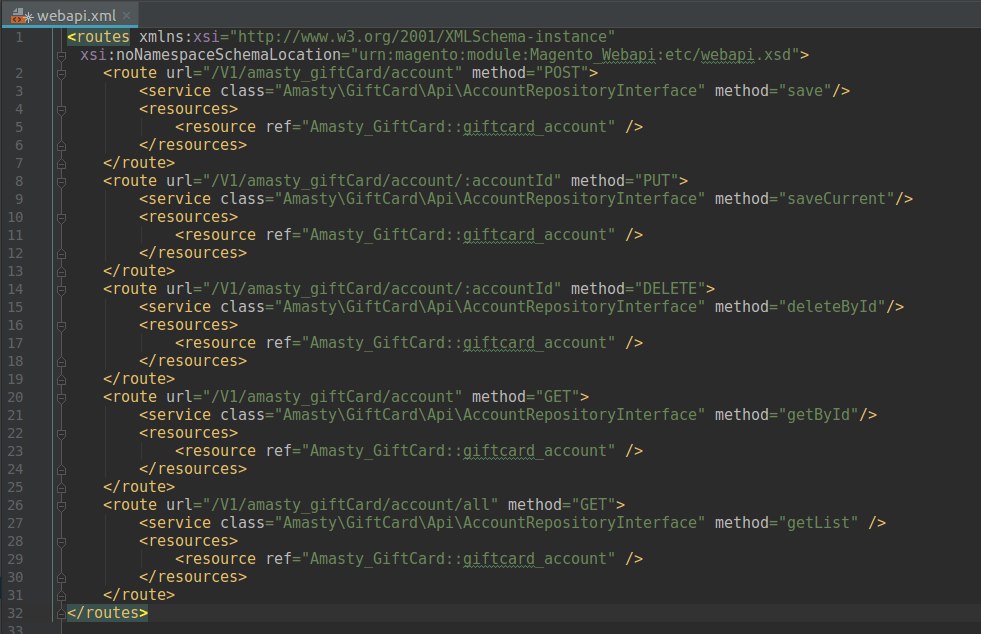
Task: Collapse the DELETE route on line 14
Action: pos(61,289)
